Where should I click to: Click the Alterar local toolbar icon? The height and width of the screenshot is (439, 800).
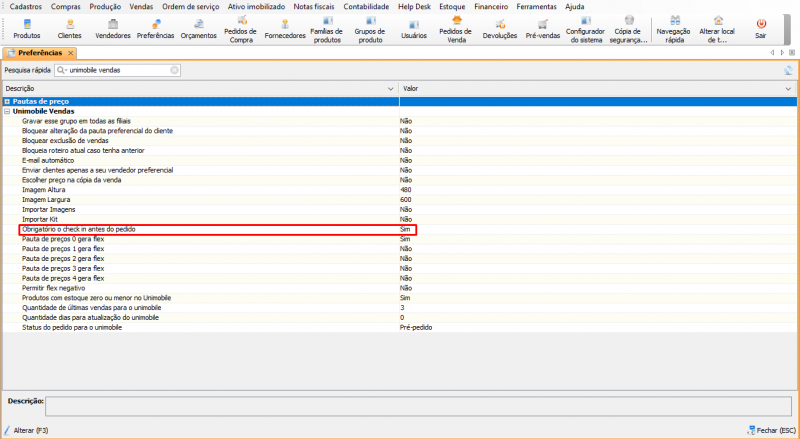[x=717, y=29]
